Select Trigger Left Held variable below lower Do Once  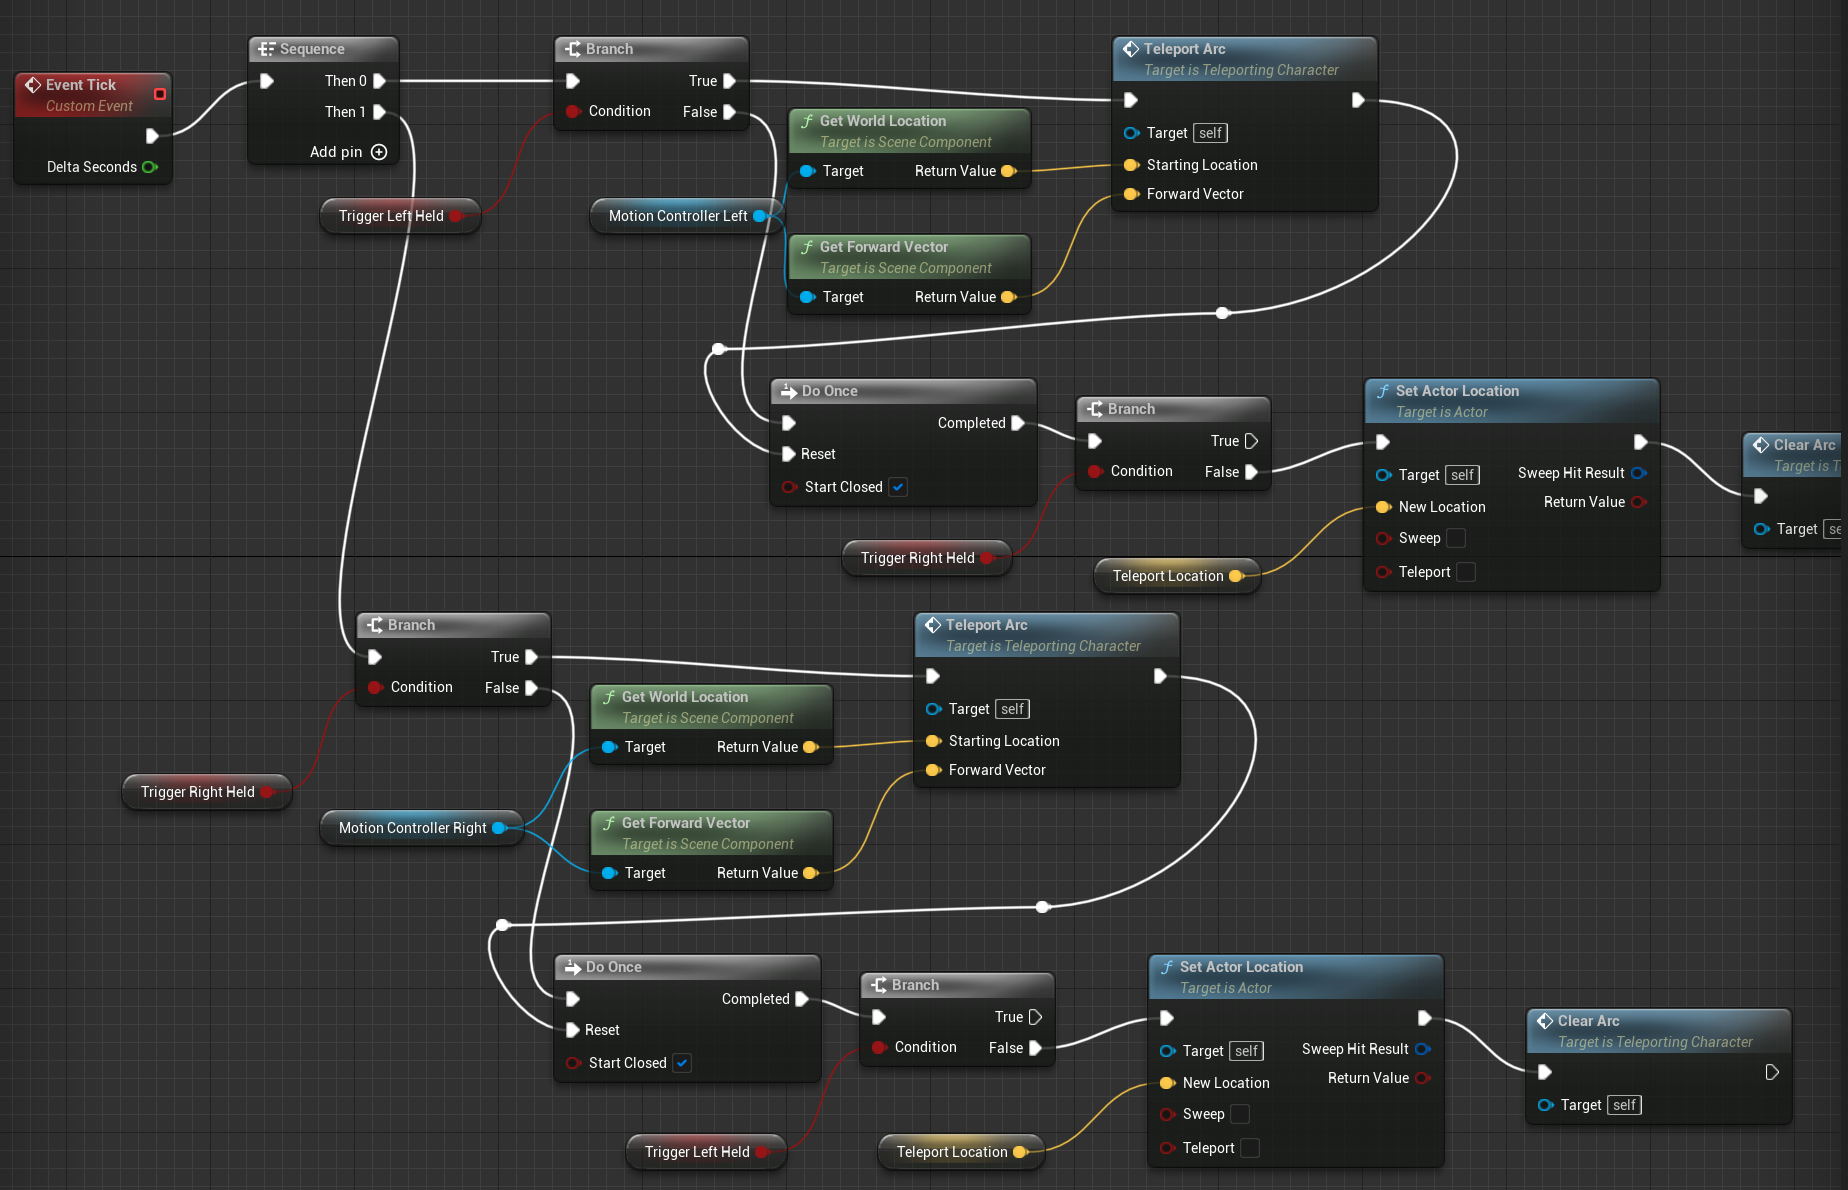[x=706, y=1152]
